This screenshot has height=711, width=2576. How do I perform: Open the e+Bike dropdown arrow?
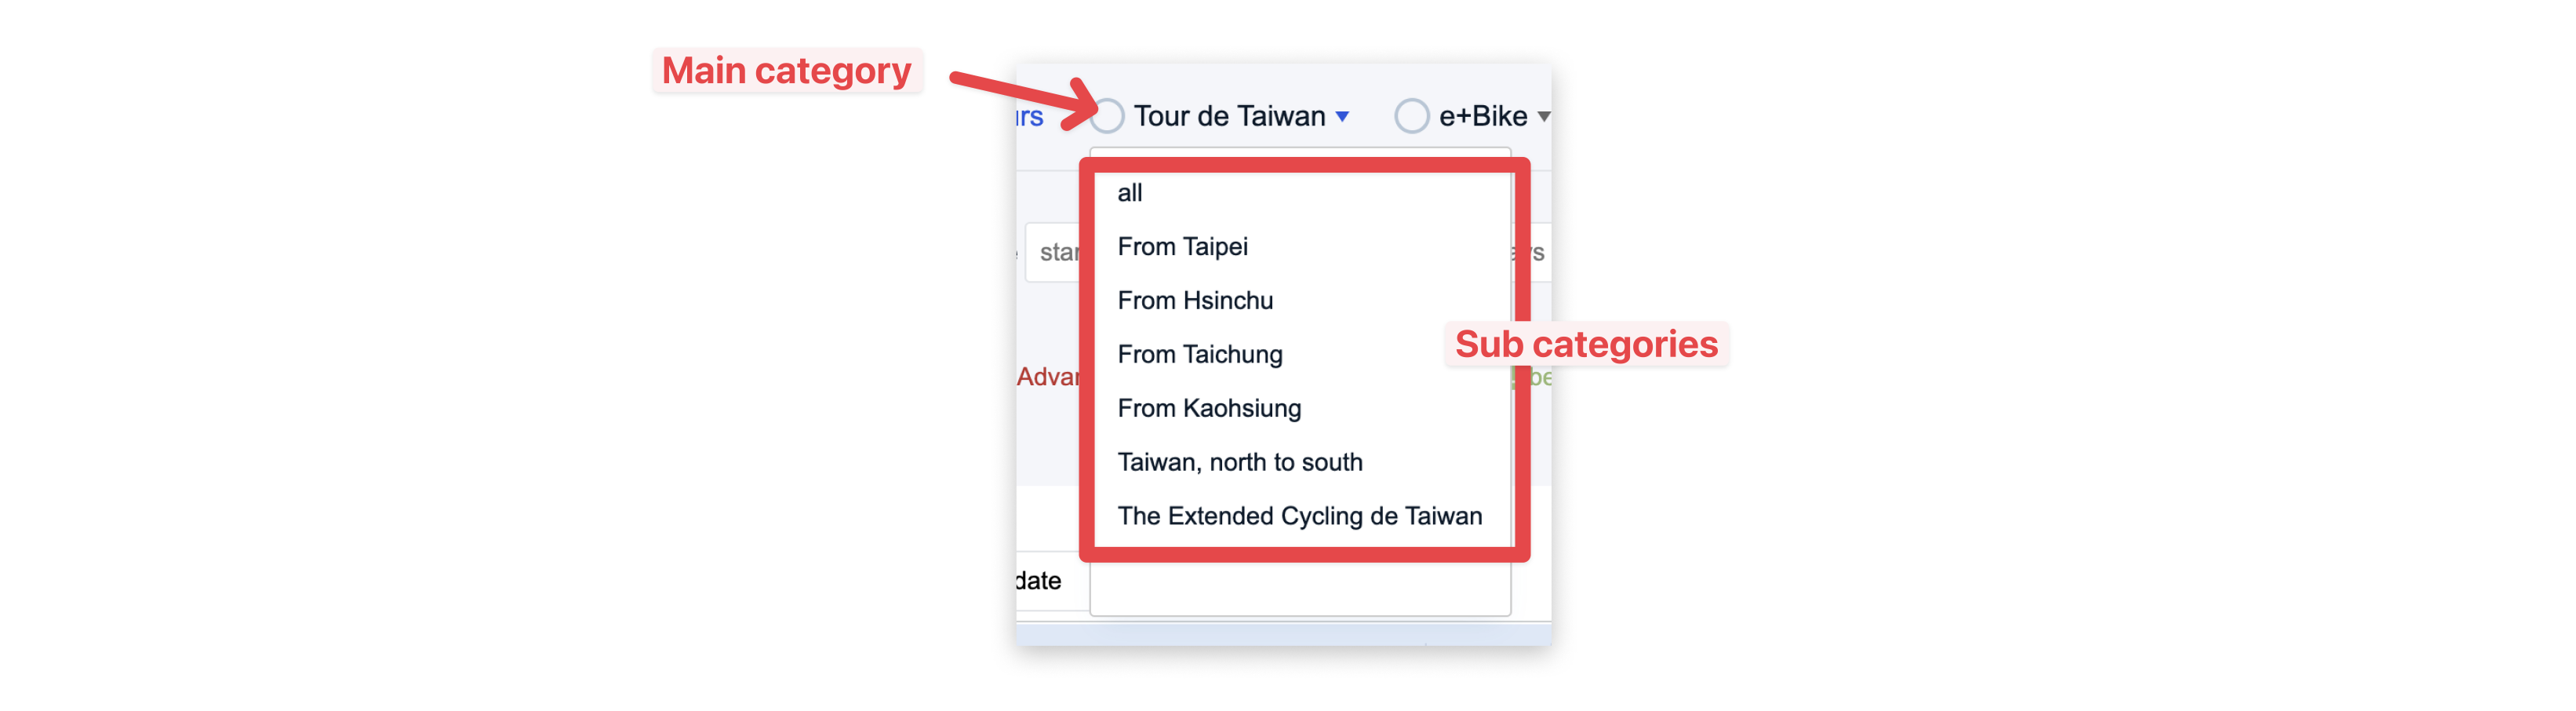pyautogui.click(x=1543, y=117)
